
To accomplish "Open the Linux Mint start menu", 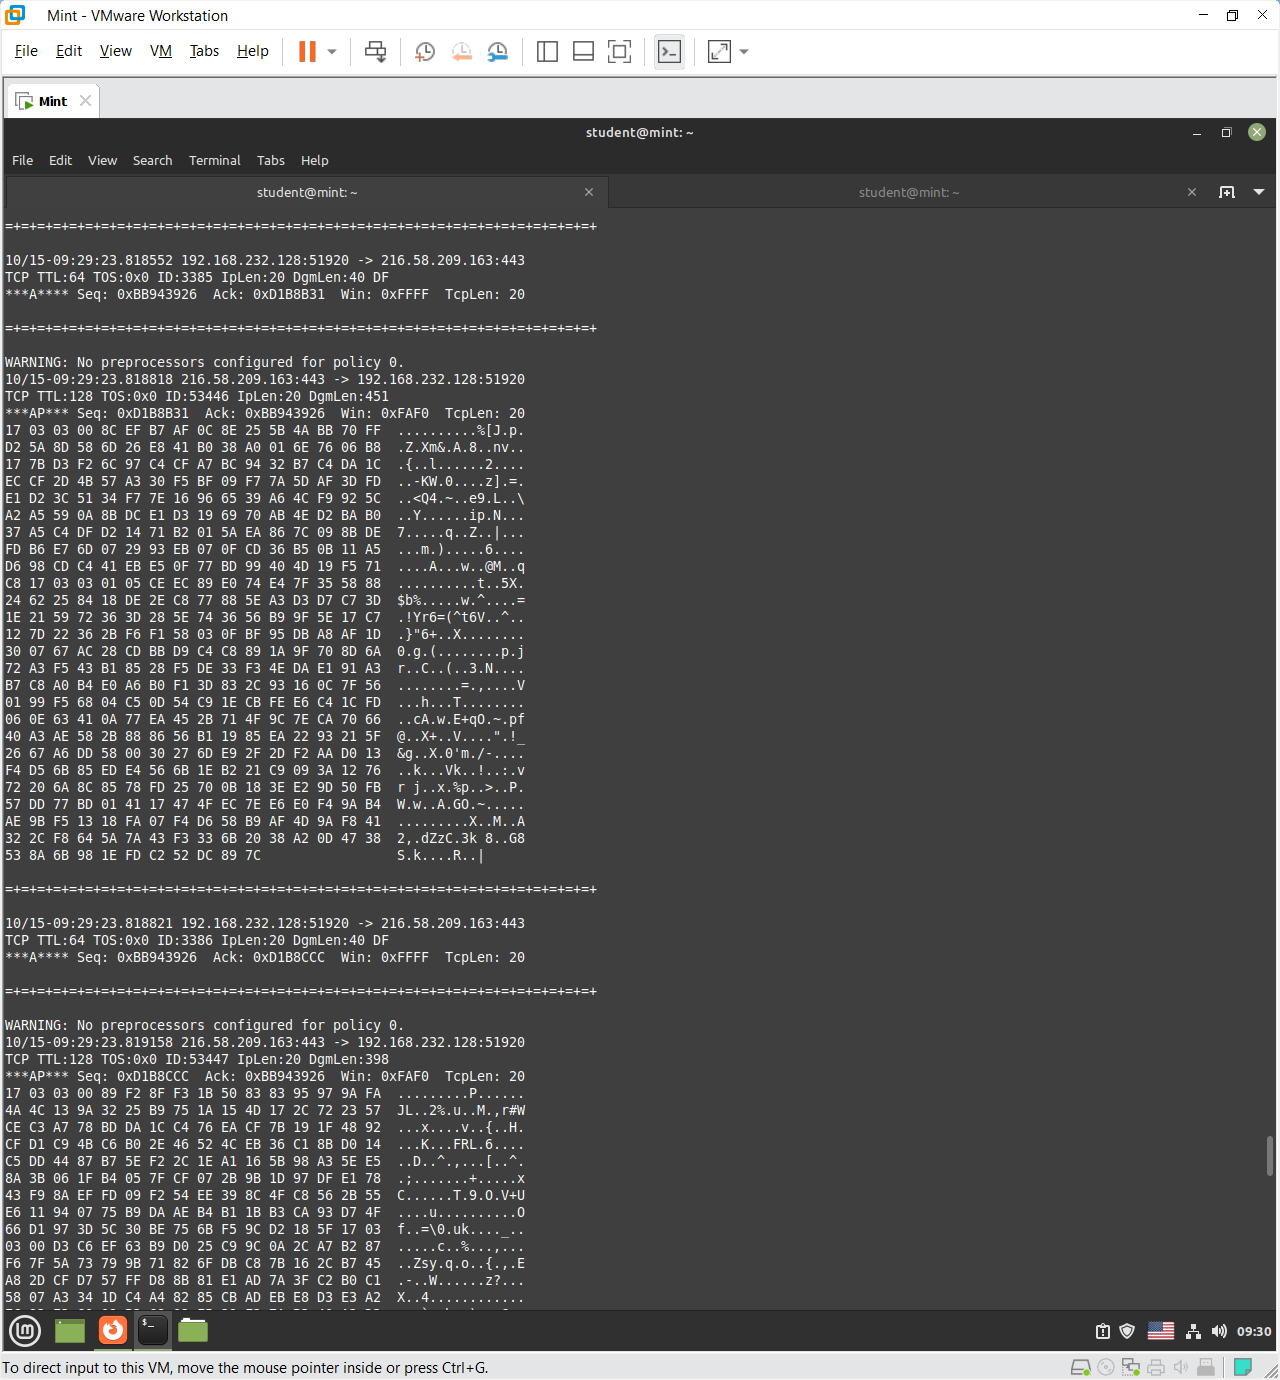I will point(25,1330).
